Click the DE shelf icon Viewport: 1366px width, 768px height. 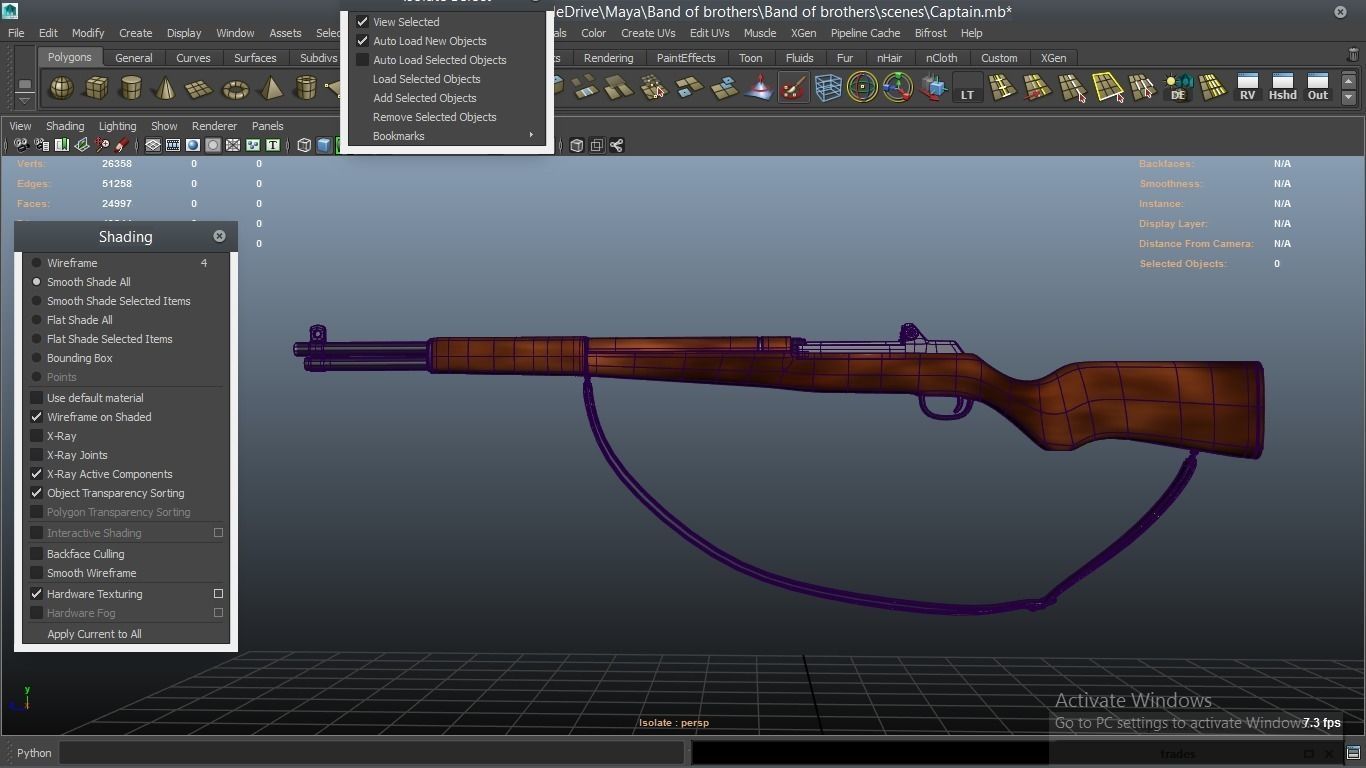(1178, 88)
